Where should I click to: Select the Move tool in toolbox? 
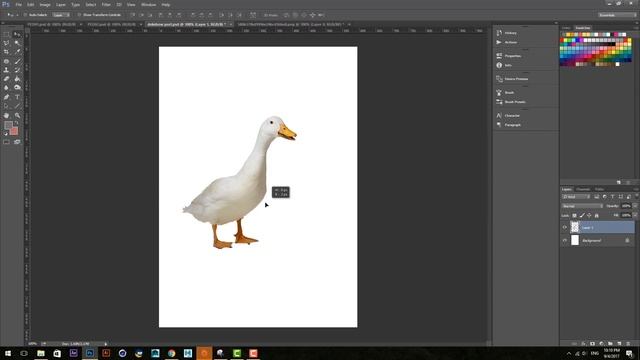click(17, 35)
